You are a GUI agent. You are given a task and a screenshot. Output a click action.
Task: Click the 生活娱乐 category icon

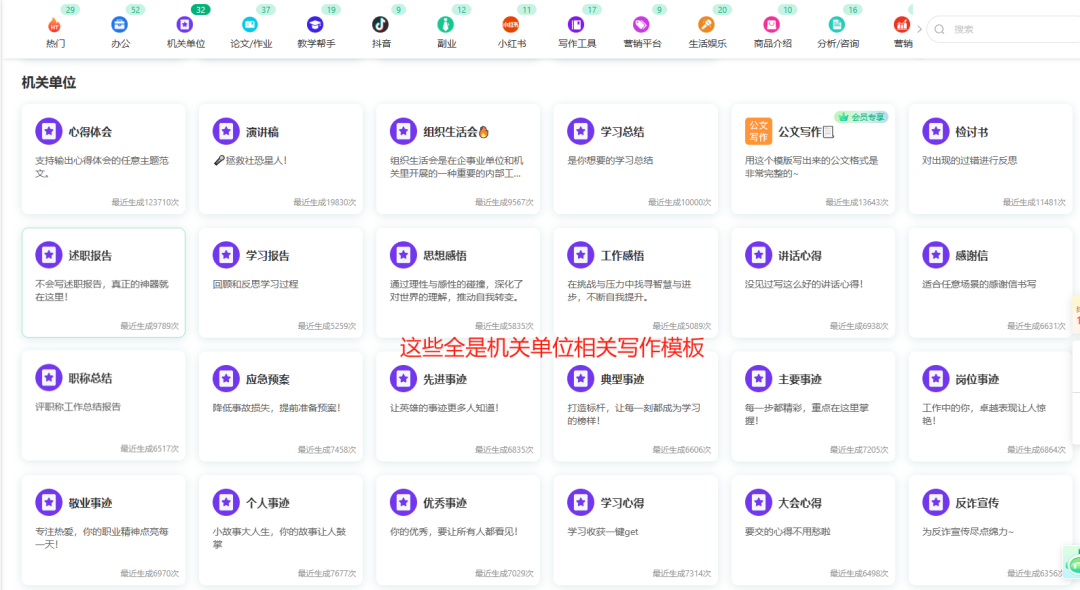[x=706, y=22]
